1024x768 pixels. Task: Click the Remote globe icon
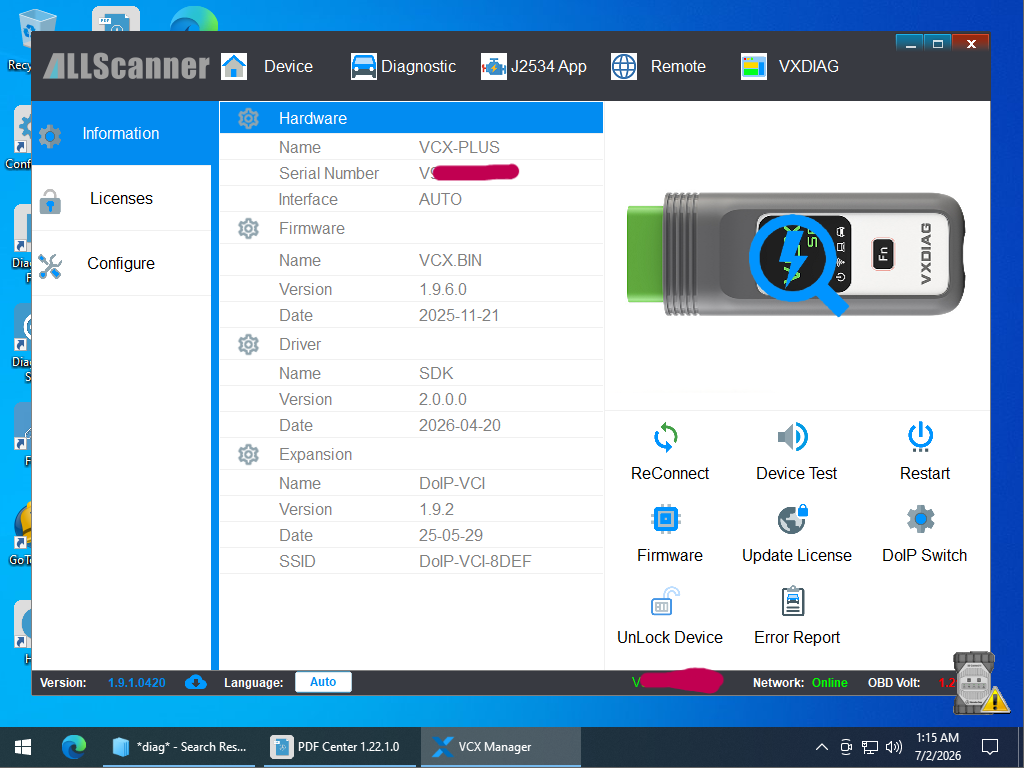[x=624, y=67]
